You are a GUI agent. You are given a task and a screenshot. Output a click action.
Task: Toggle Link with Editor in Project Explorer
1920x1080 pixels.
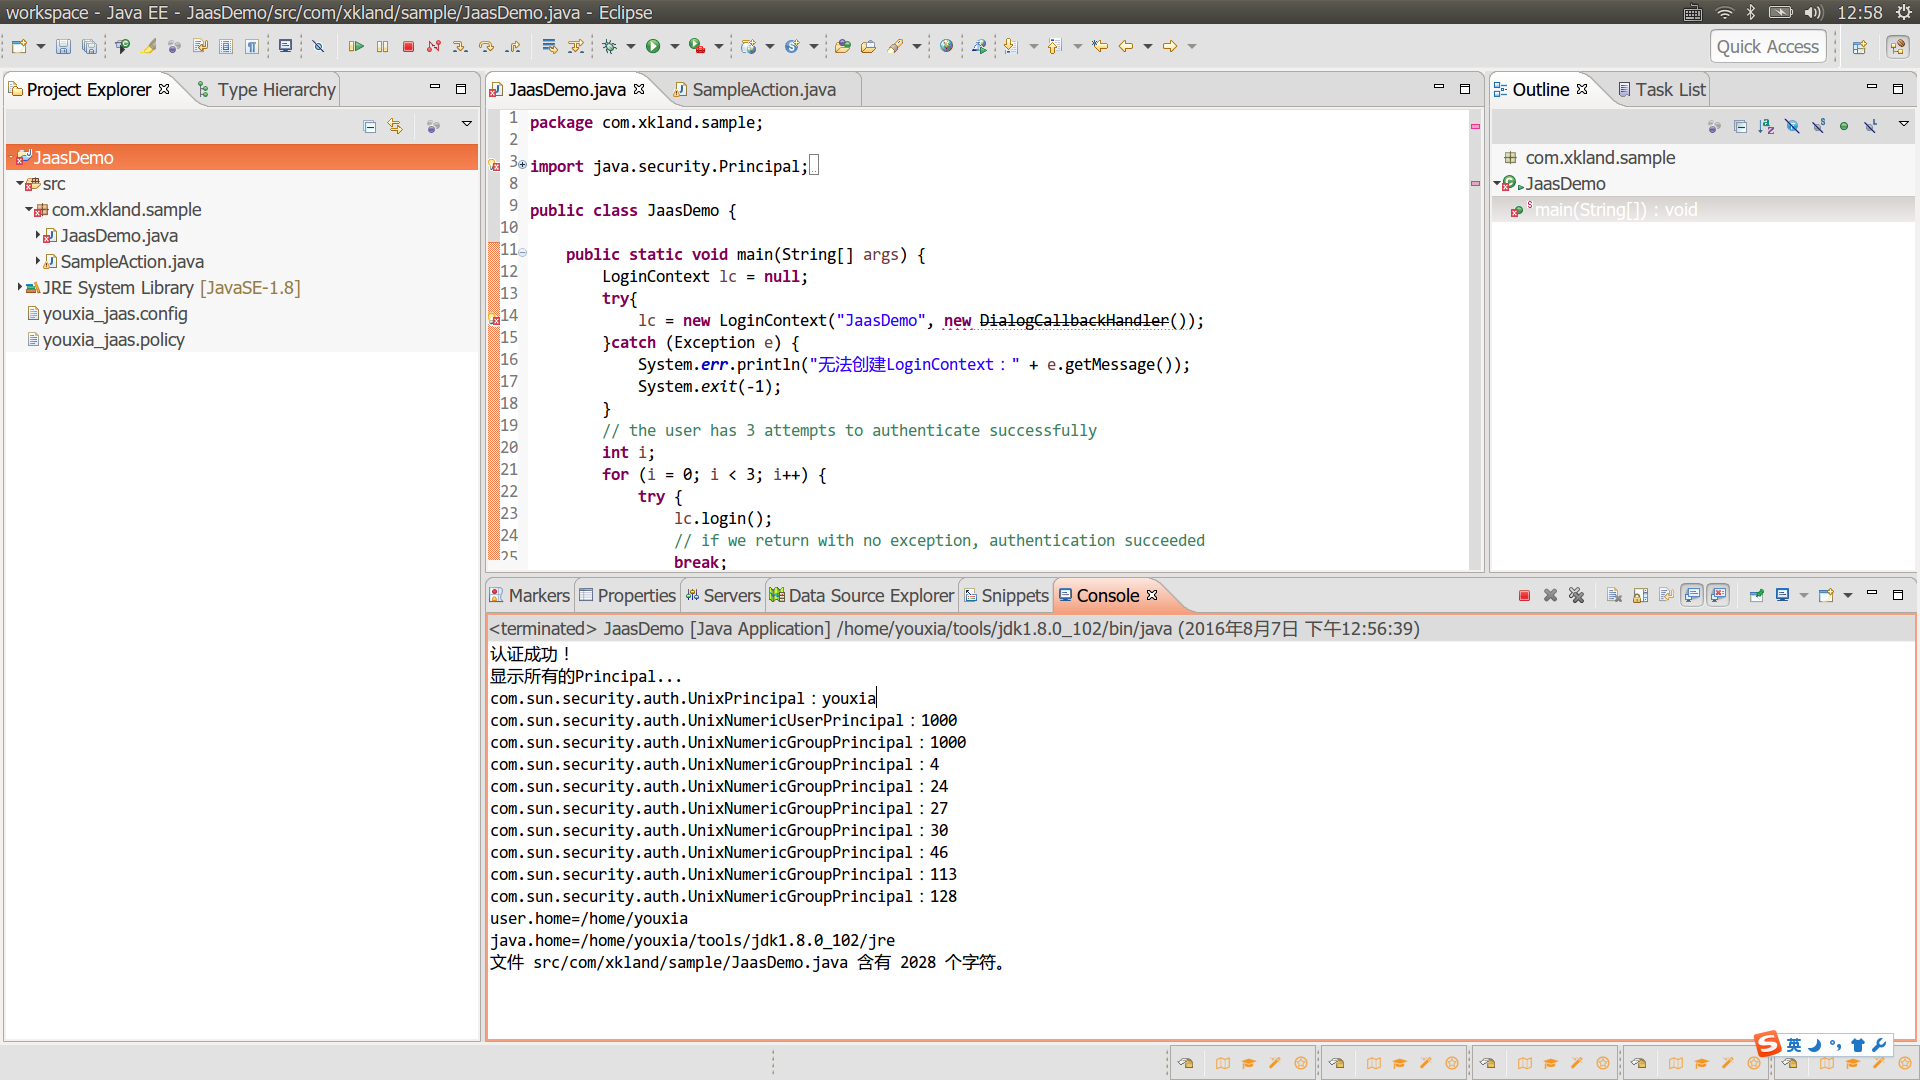click(x=395, y=125)
